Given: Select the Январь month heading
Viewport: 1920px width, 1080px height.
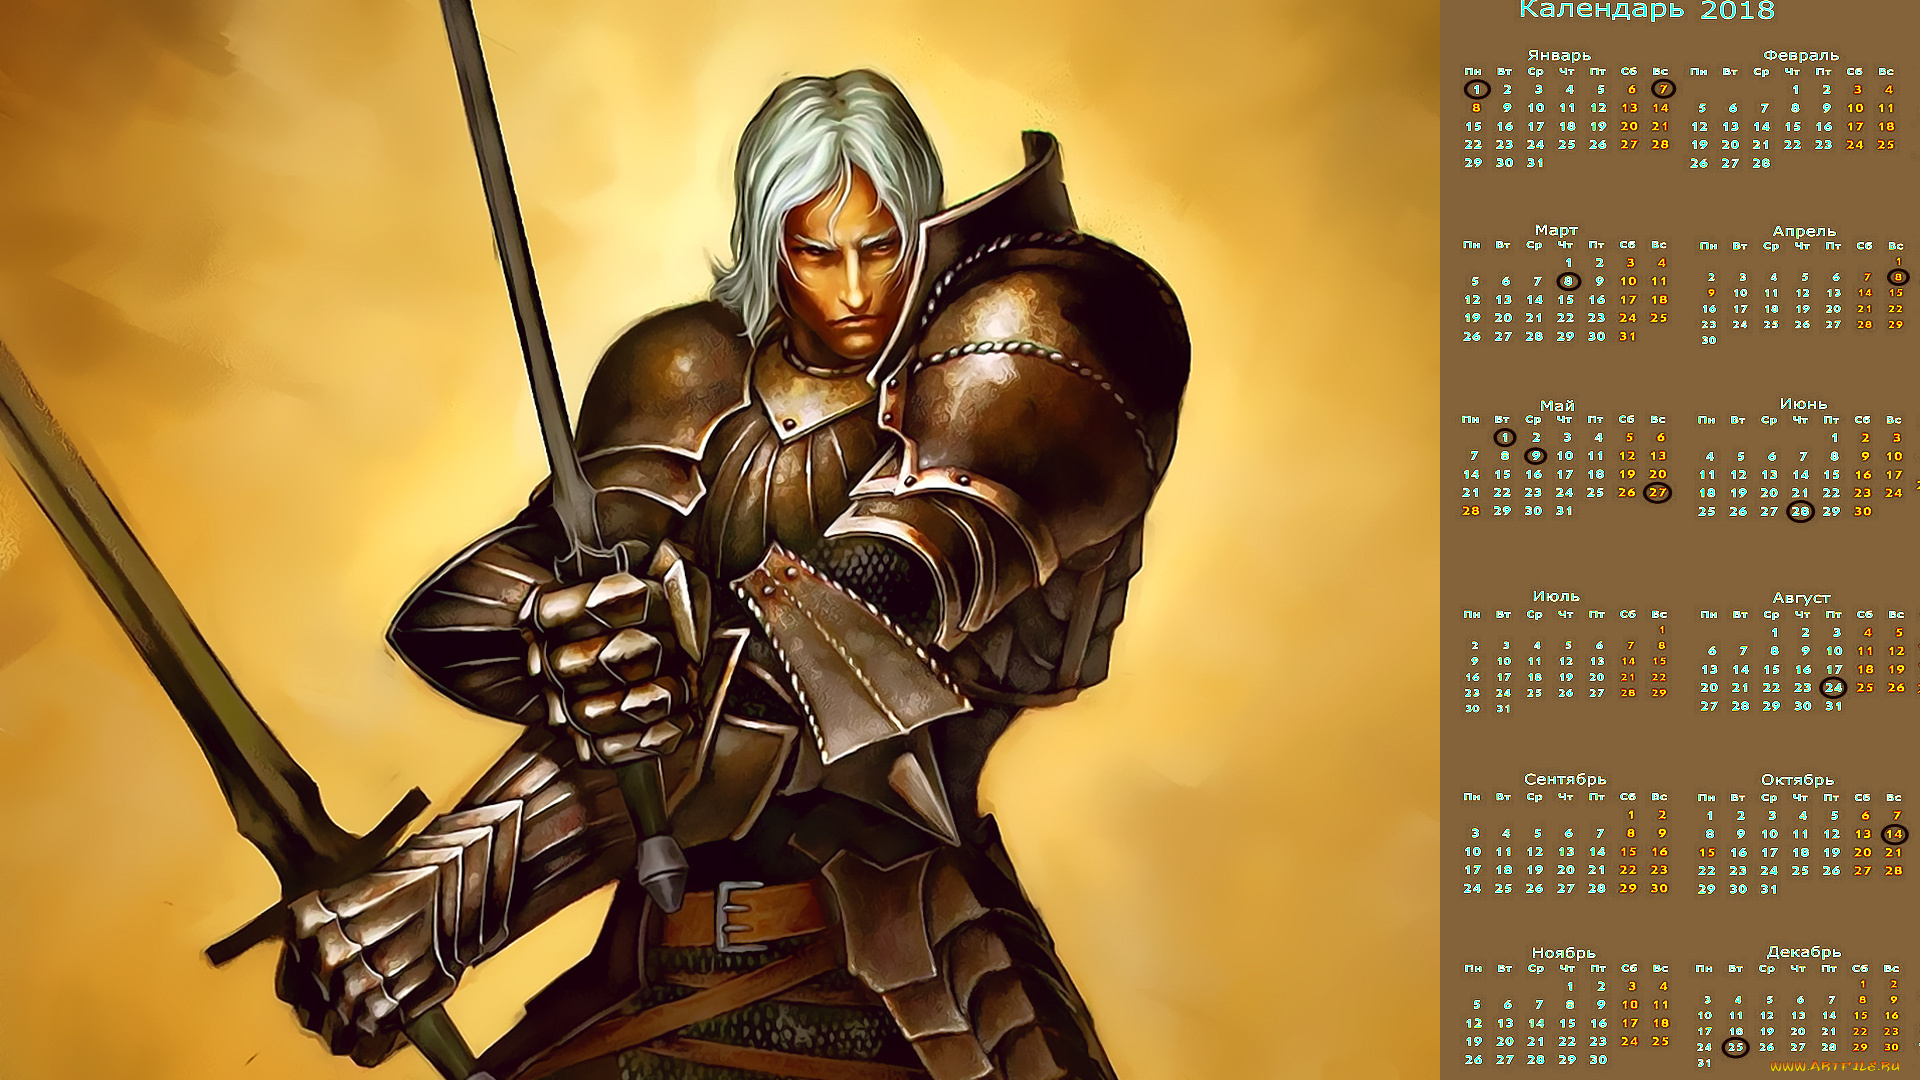Looking at the screenshot, I should [1558, 55].
